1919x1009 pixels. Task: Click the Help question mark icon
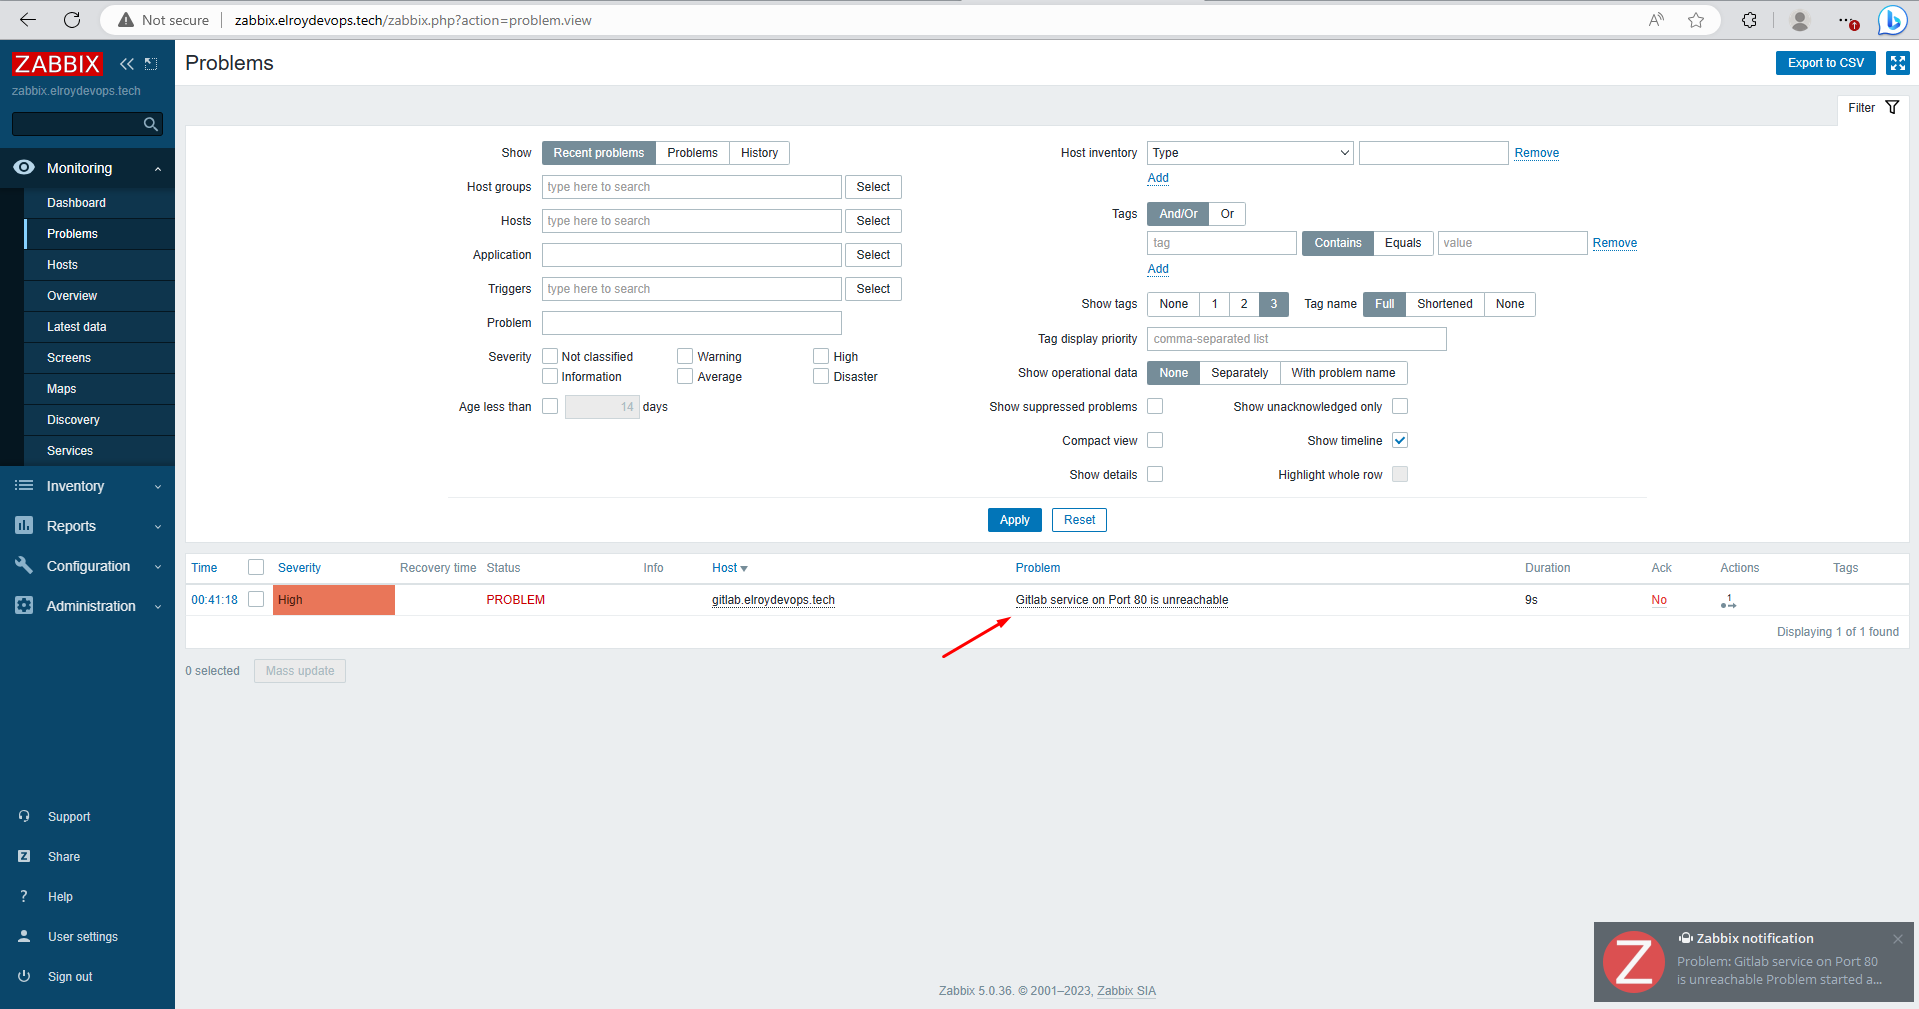24,896
